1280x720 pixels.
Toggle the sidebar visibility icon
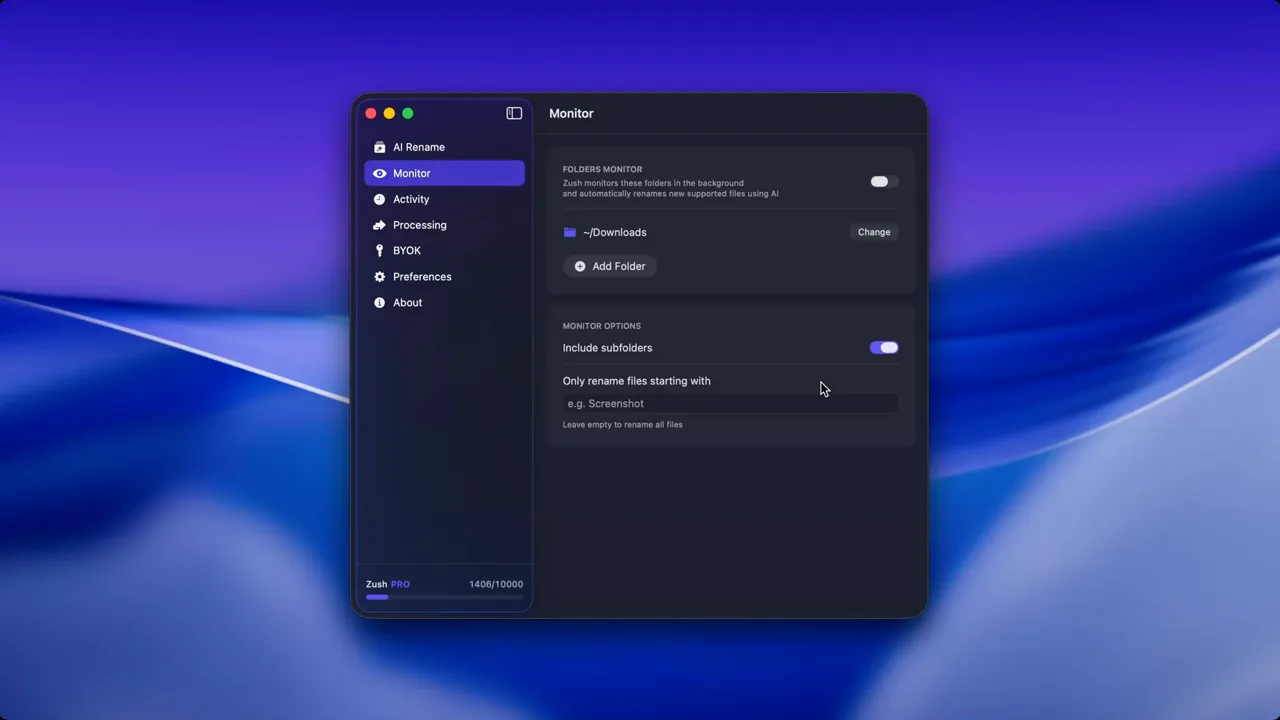[x=514, y=113]
